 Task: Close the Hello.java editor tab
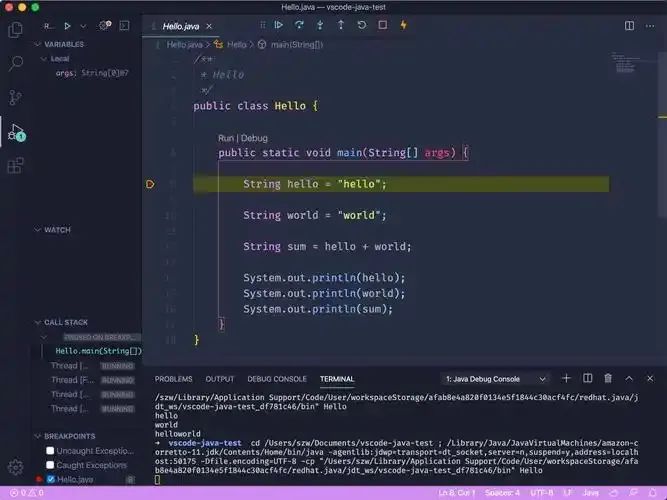pyautogui.click(x=209, y=26)
